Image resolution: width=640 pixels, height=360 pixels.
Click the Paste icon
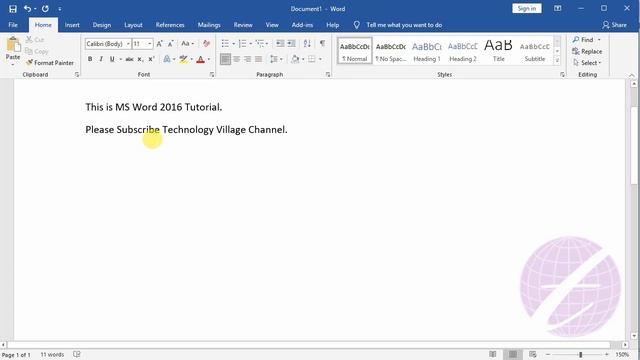(x=13, y=44)
